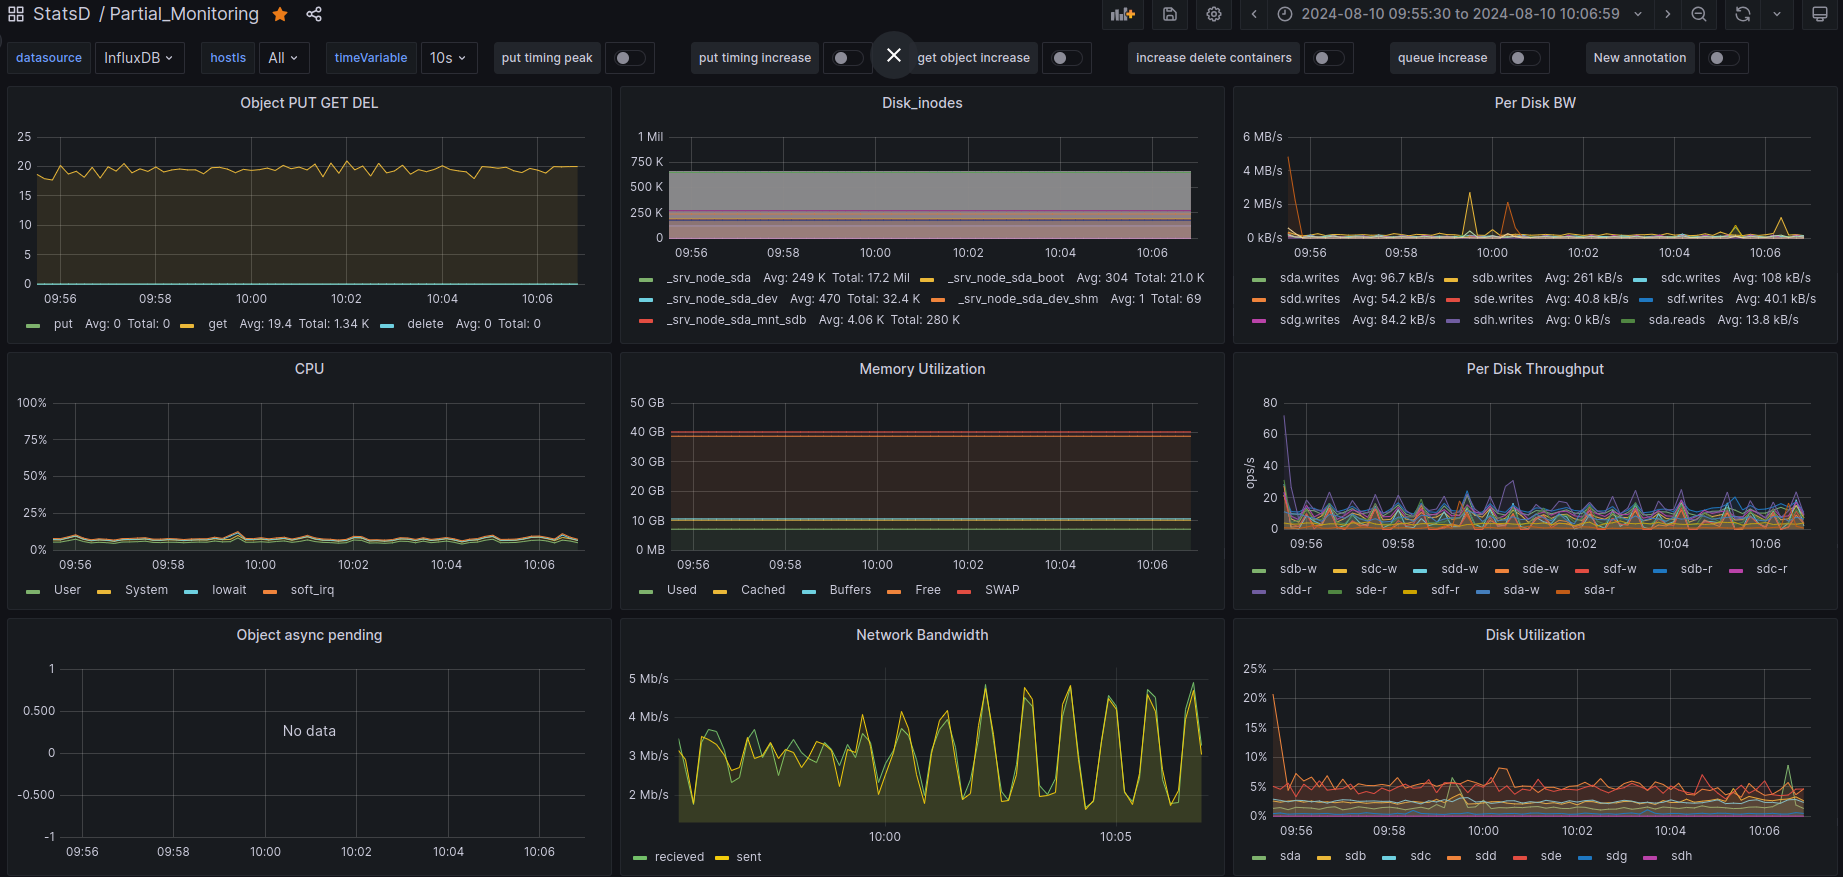The image size is (1843, 877).
Task: Unstar the Partial_Monitoring dashboard
Action: (x=281, y=14)
